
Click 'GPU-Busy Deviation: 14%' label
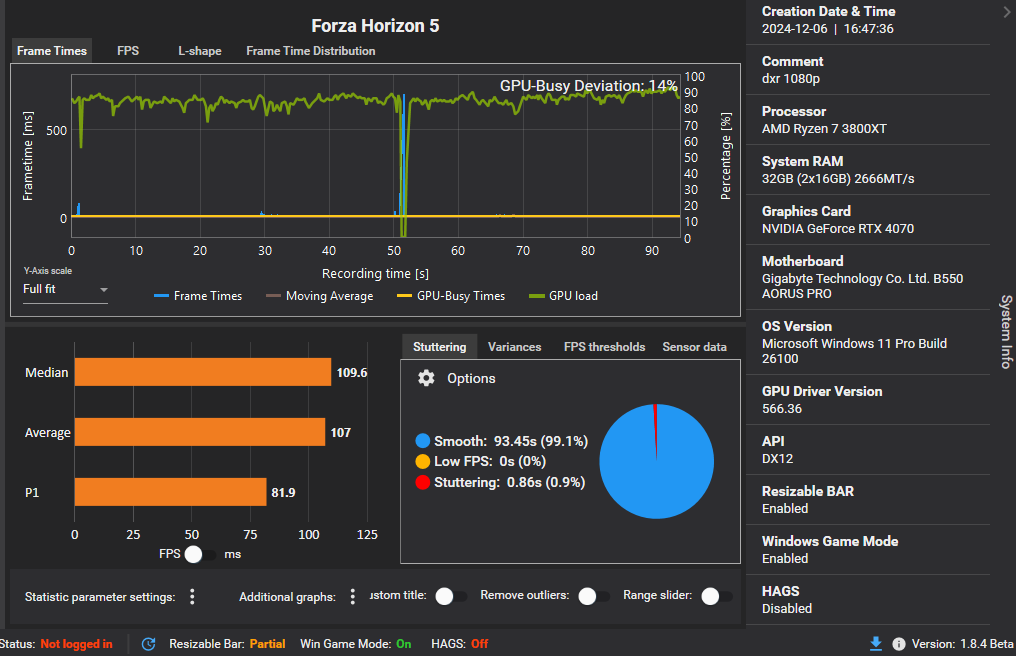point(588,86)
